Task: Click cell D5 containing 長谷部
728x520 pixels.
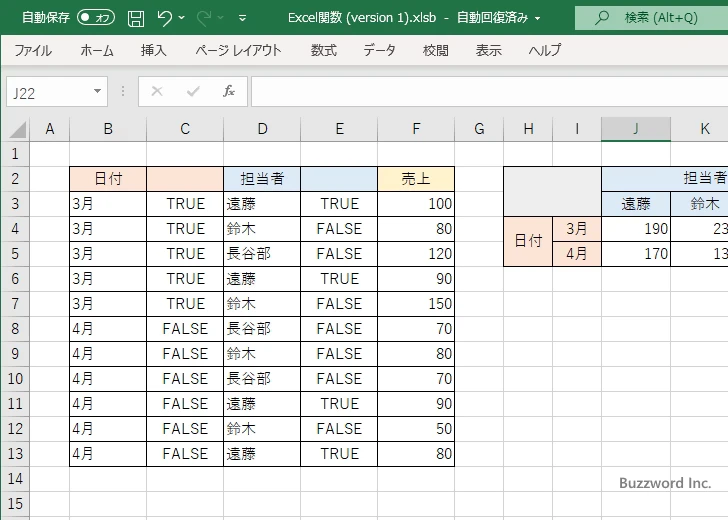Action: [262, 254]
